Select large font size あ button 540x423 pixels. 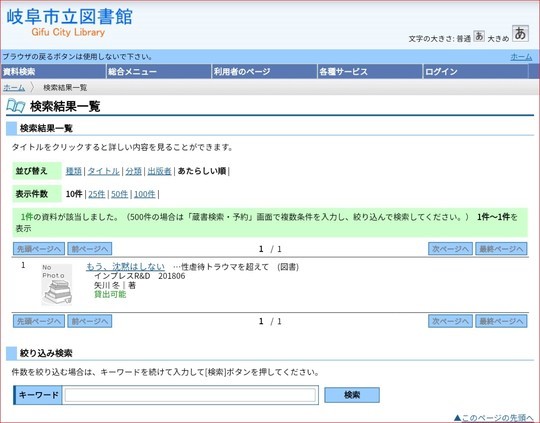pos(520,33)
